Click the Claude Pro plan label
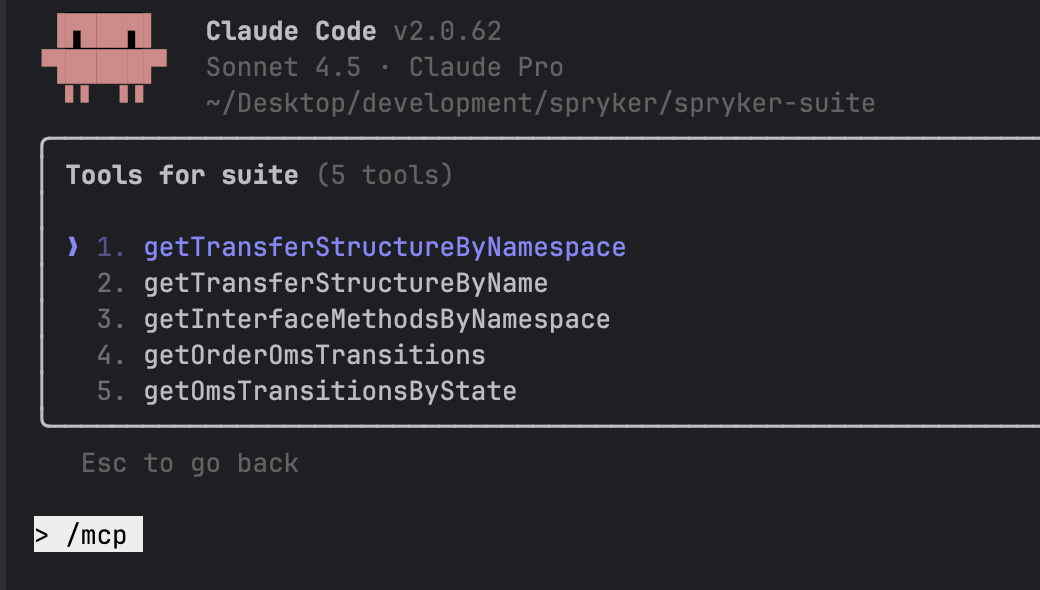Viewport: 1040px width, 590px height. tap(485, 67)
